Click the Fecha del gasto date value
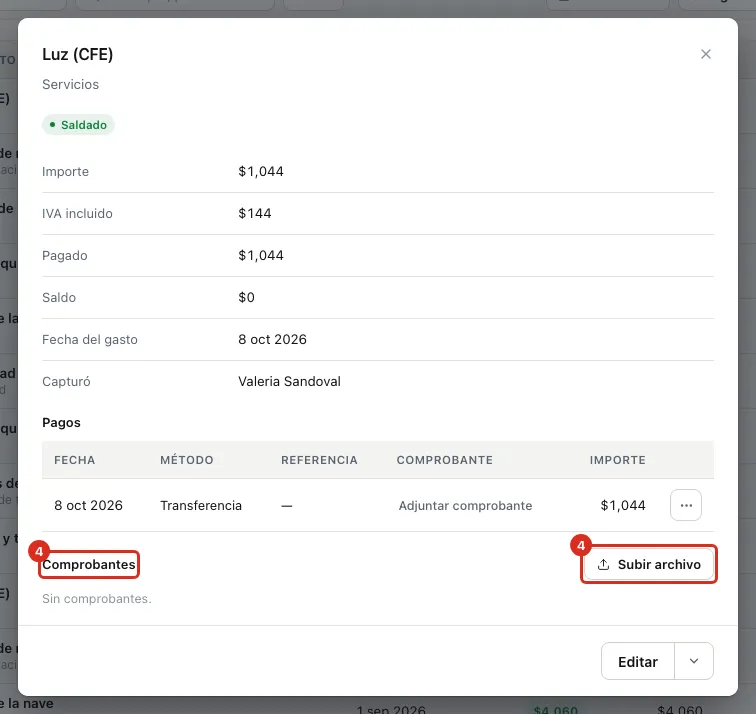The image size is (756, 714). (272, 339)
